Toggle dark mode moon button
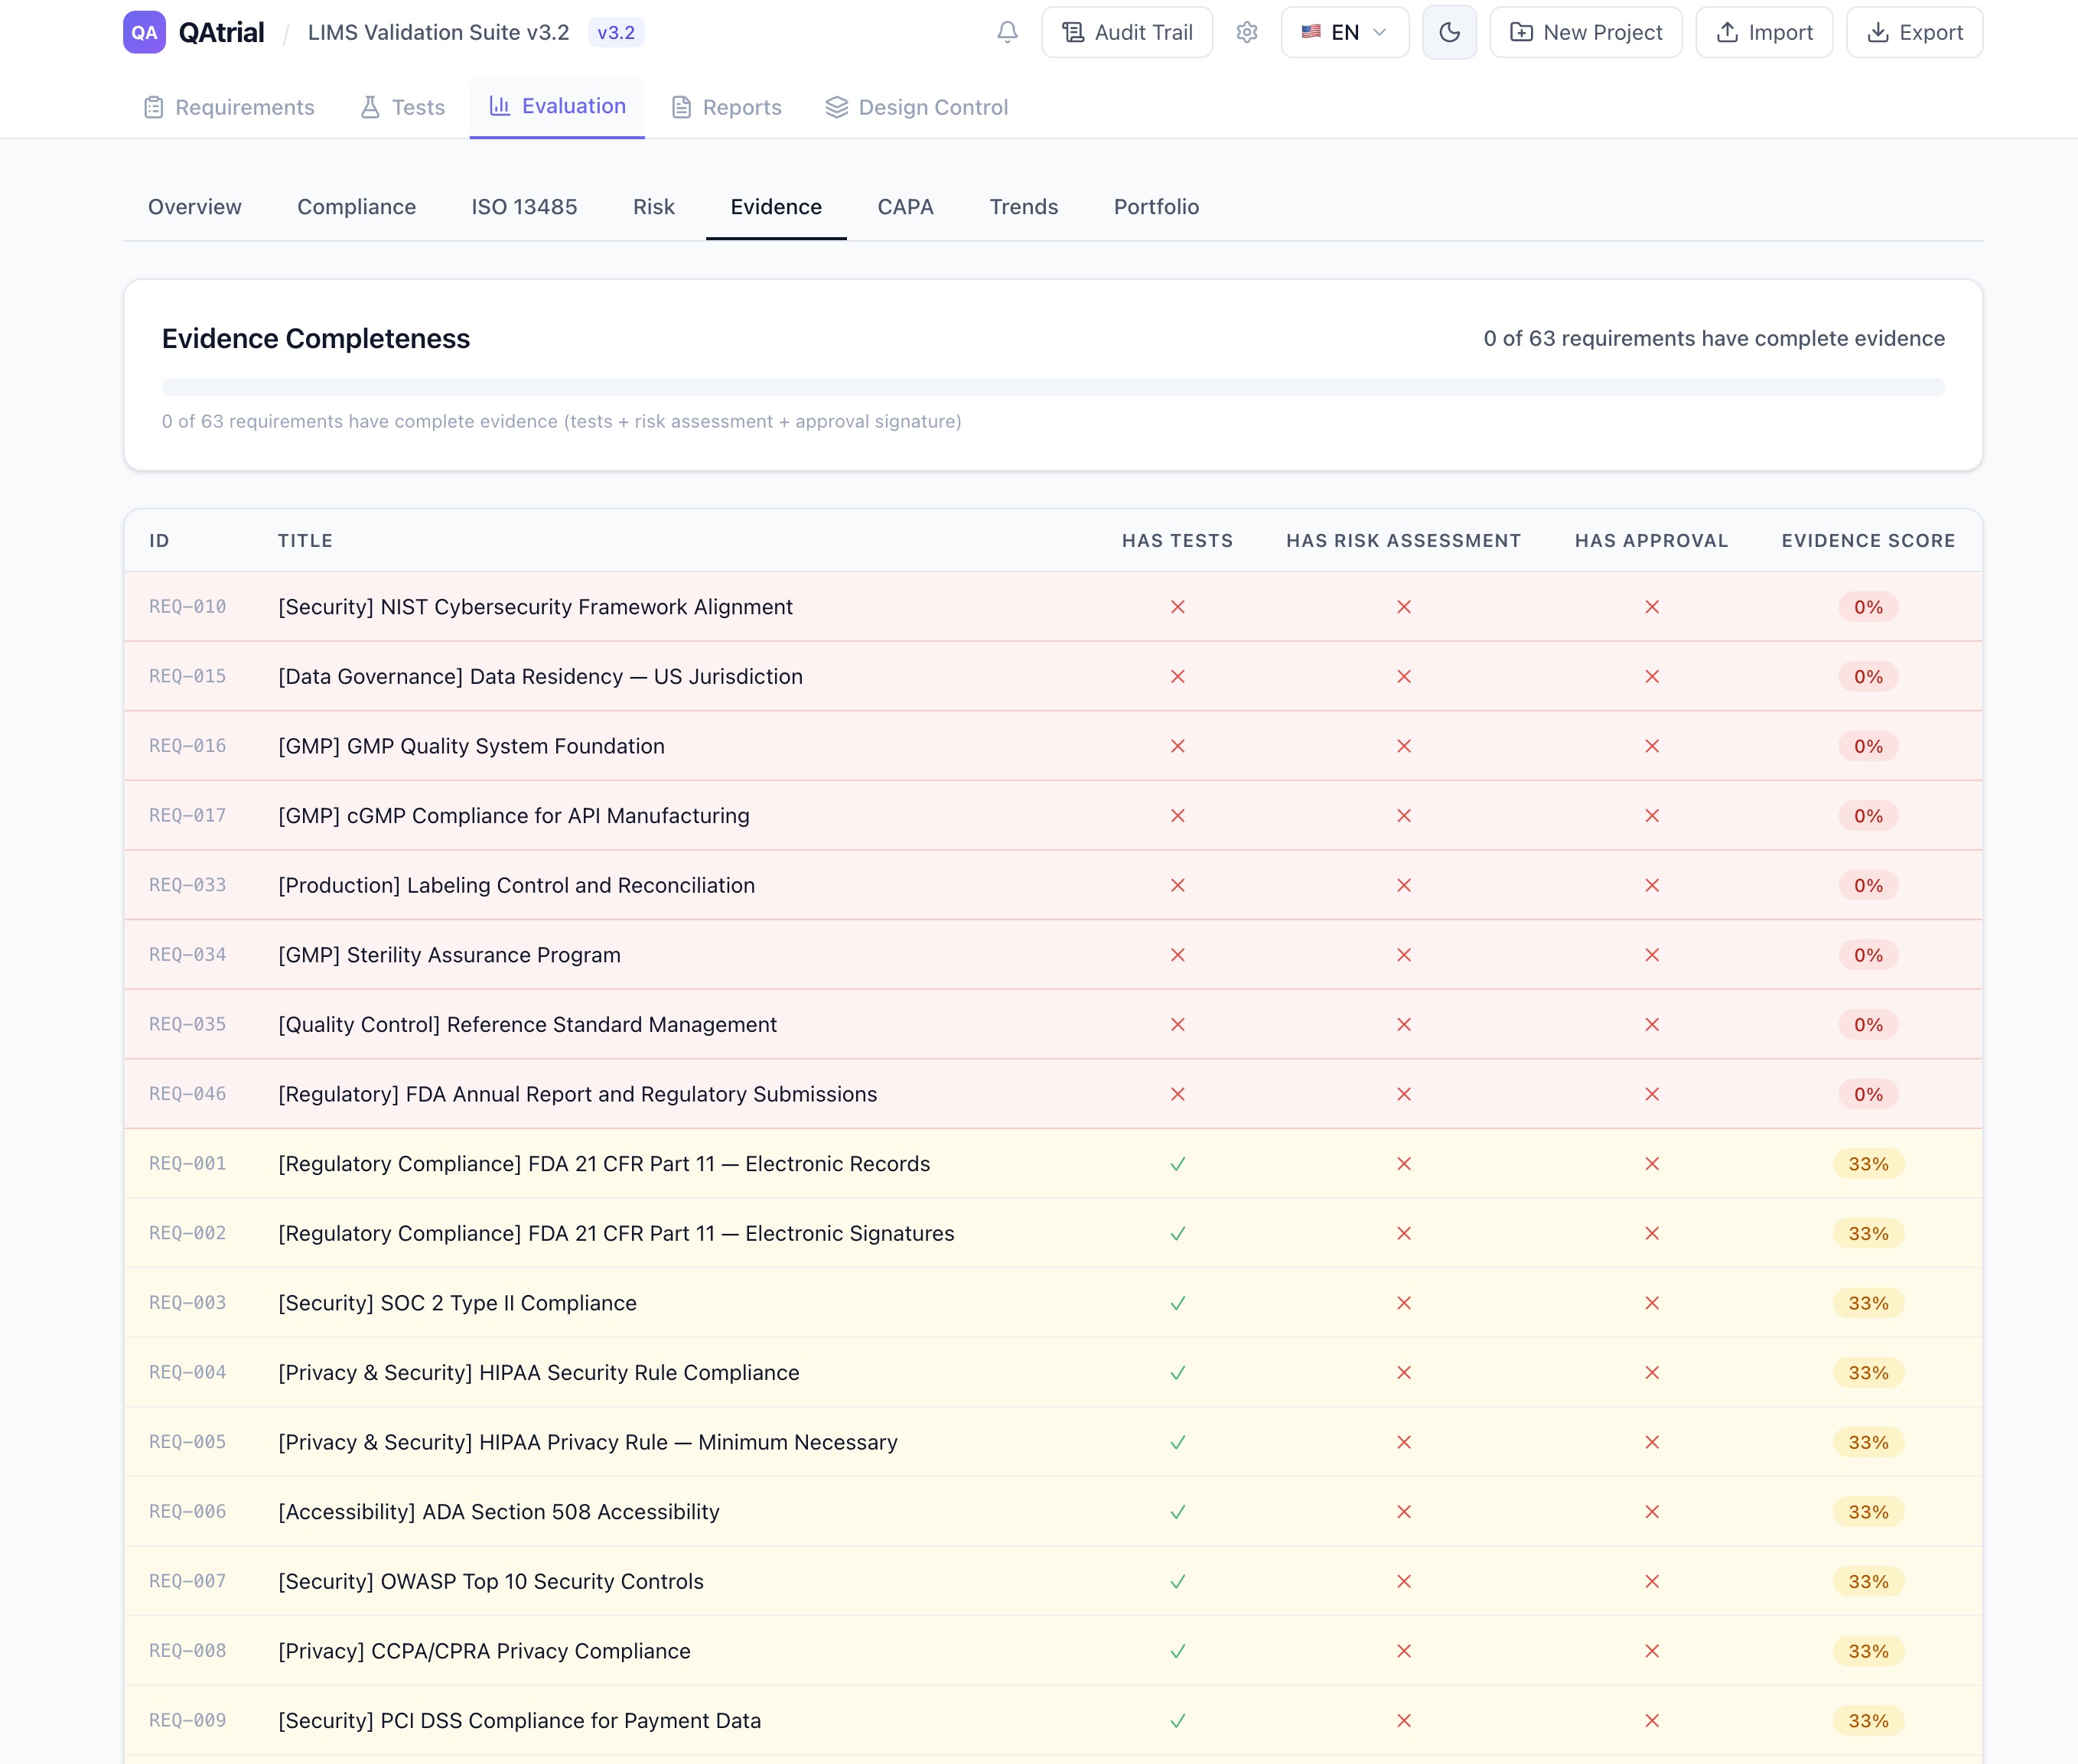Viewport: 2078px width, 1764px height. pos(1449,32)
